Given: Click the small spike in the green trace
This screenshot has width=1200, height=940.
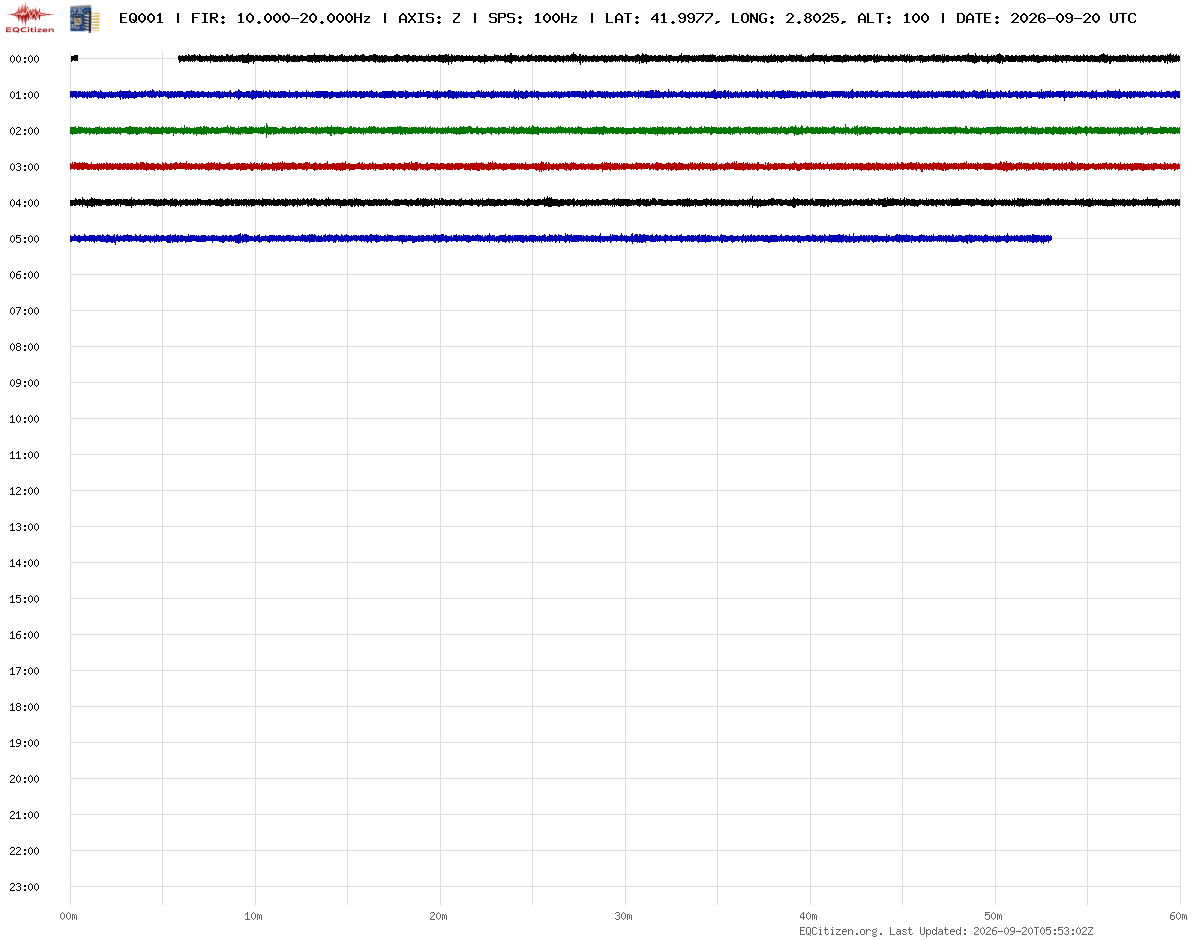Looking at the screenshot, I should click(x=267, y=129).
